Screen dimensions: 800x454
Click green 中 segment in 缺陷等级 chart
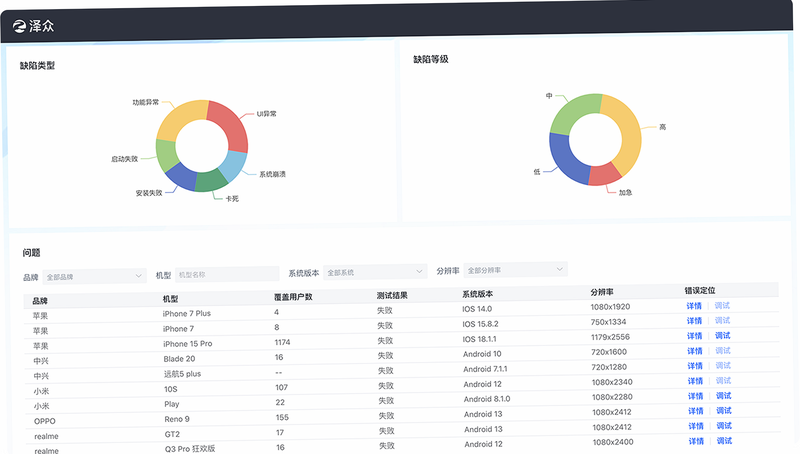(570, 113)
